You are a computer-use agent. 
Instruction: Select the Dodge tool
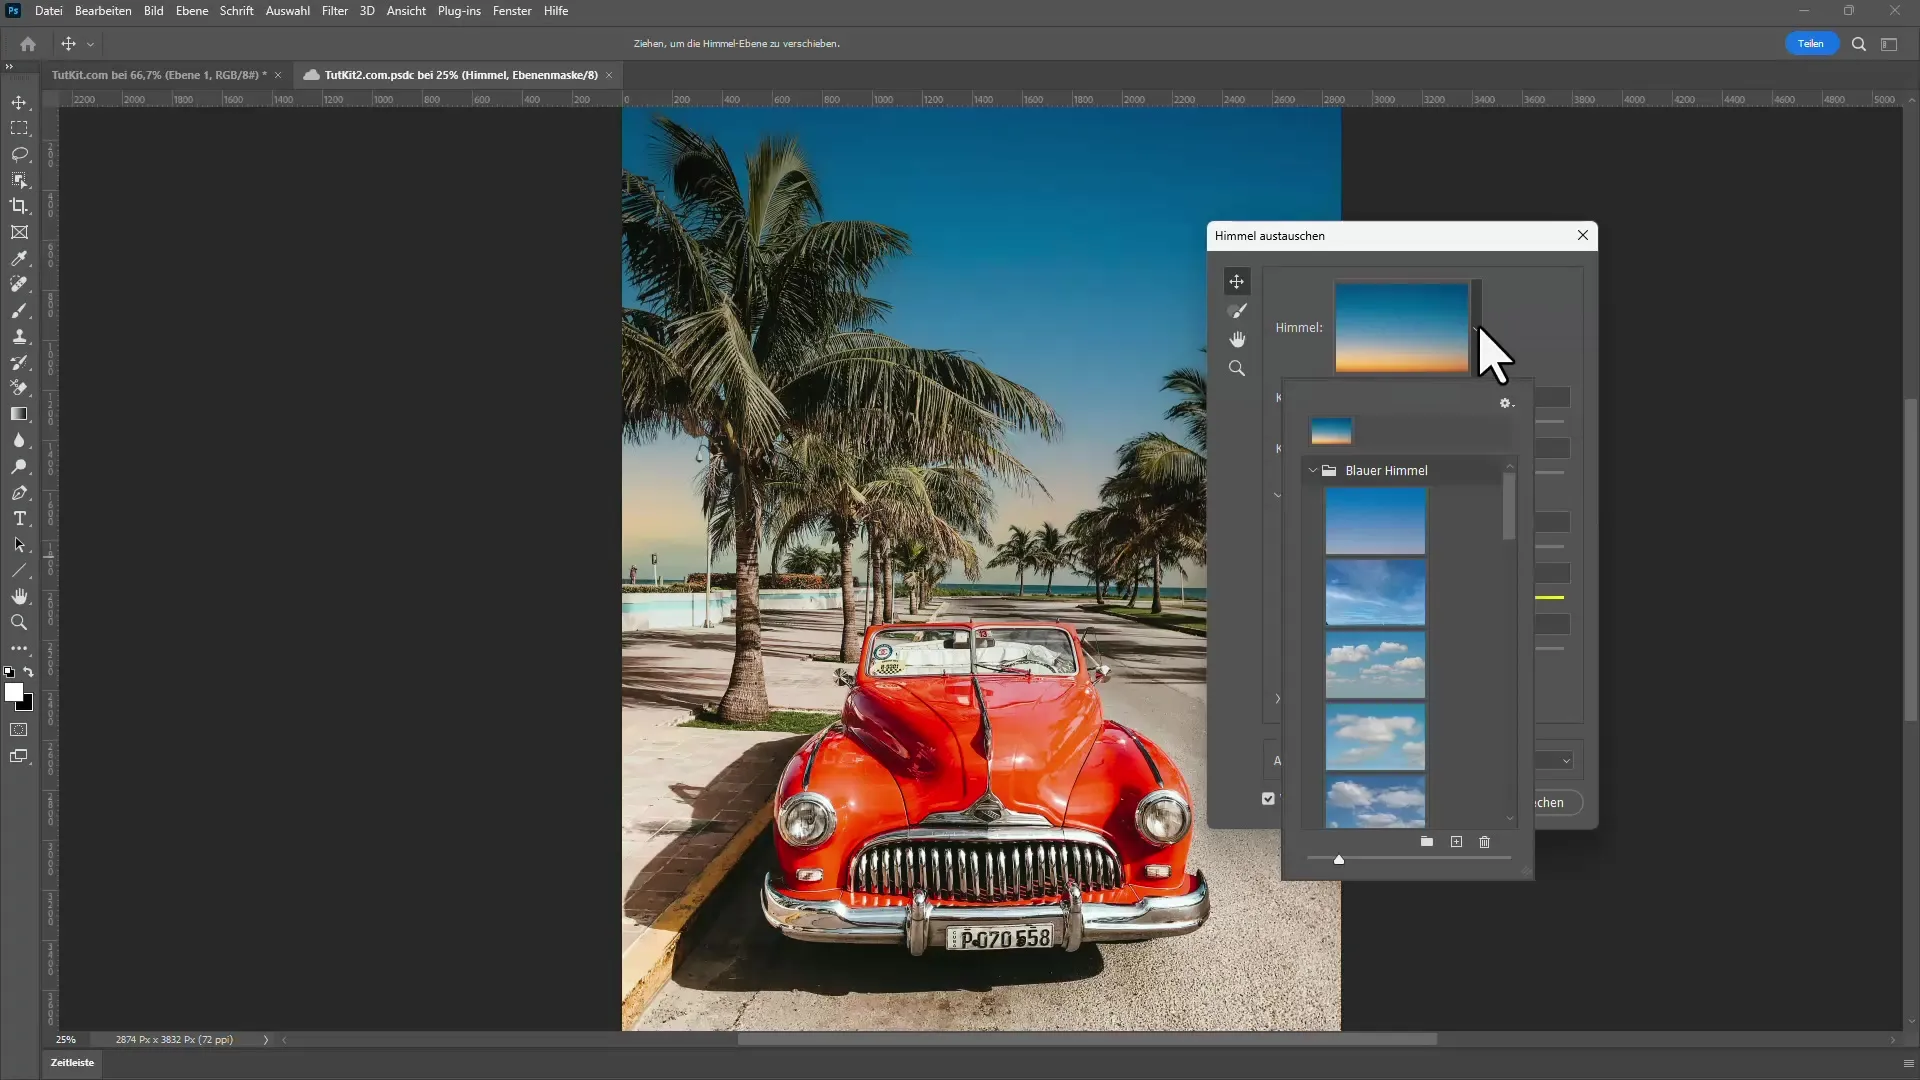click(x=19, y=467)
